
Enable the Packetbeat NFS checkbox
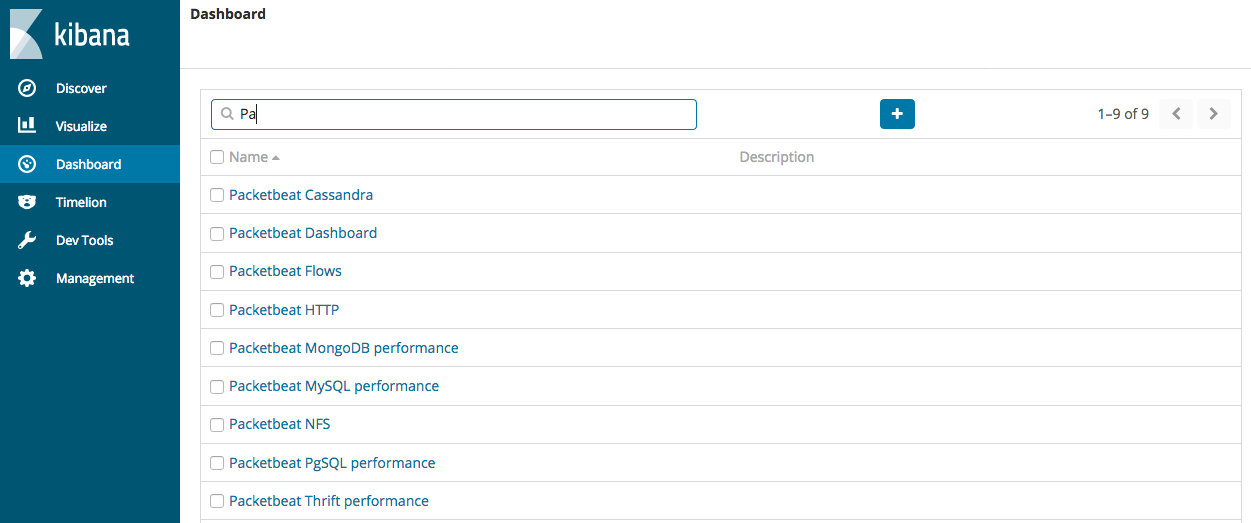(x=217, y=424)
